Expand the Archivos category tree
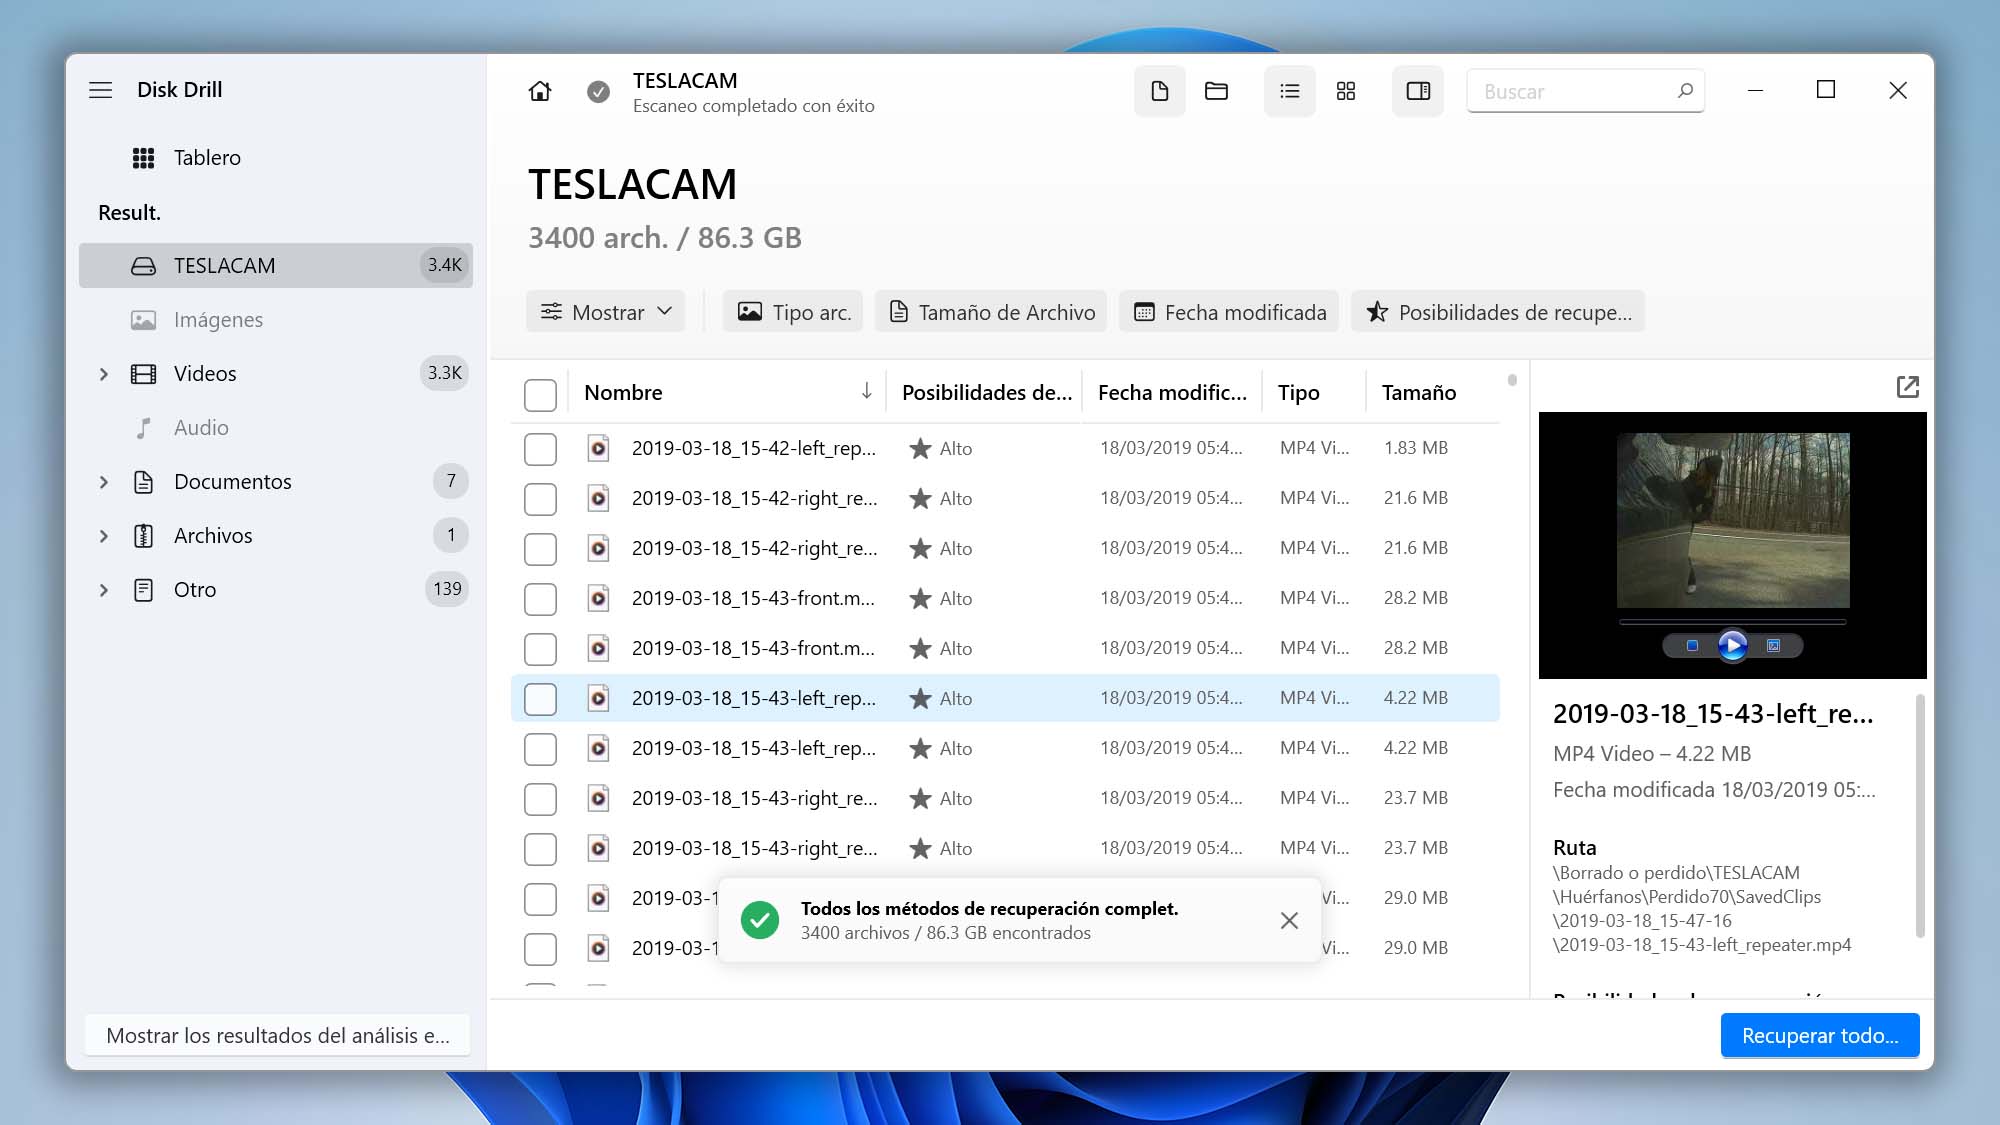The width and height of the screenshot is (2000, 1125). tap(103, 536)
